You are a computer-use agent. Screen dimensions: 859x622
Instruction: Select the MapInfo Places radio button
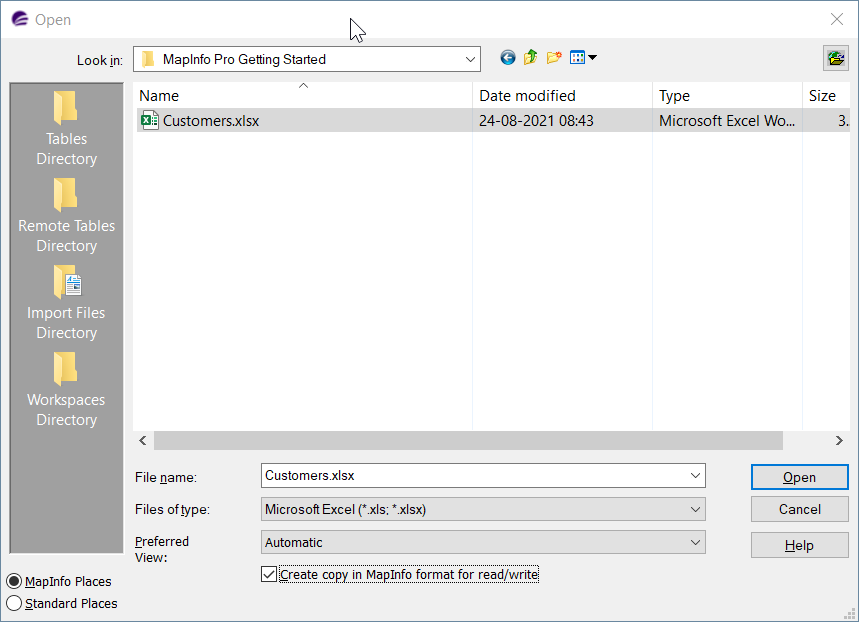point(14,581)
